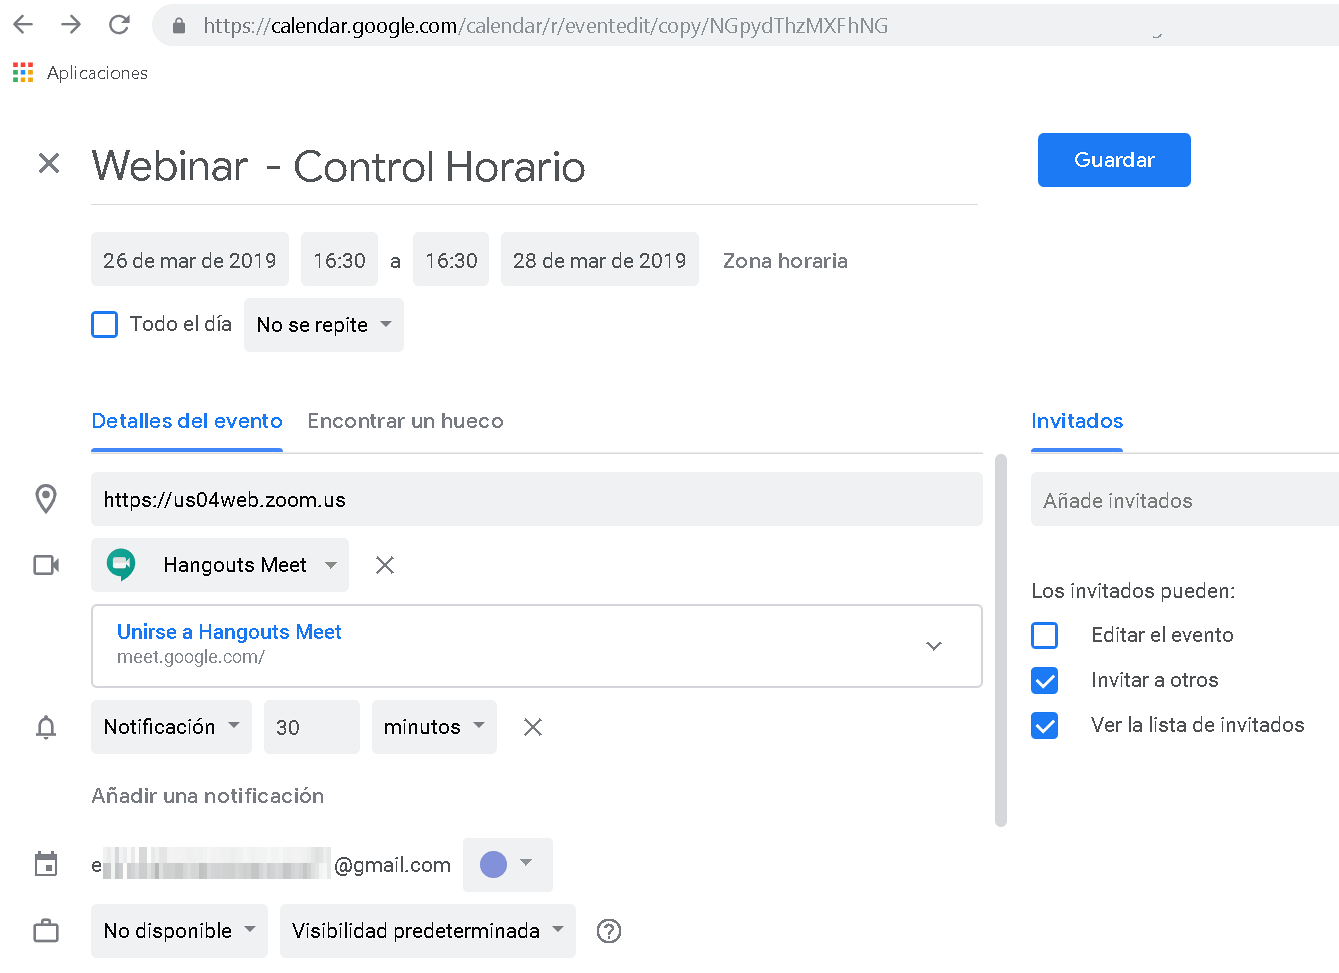Click the Zona horaria link
Viewport: 1339px width, 973px height.
pos(785,261)
